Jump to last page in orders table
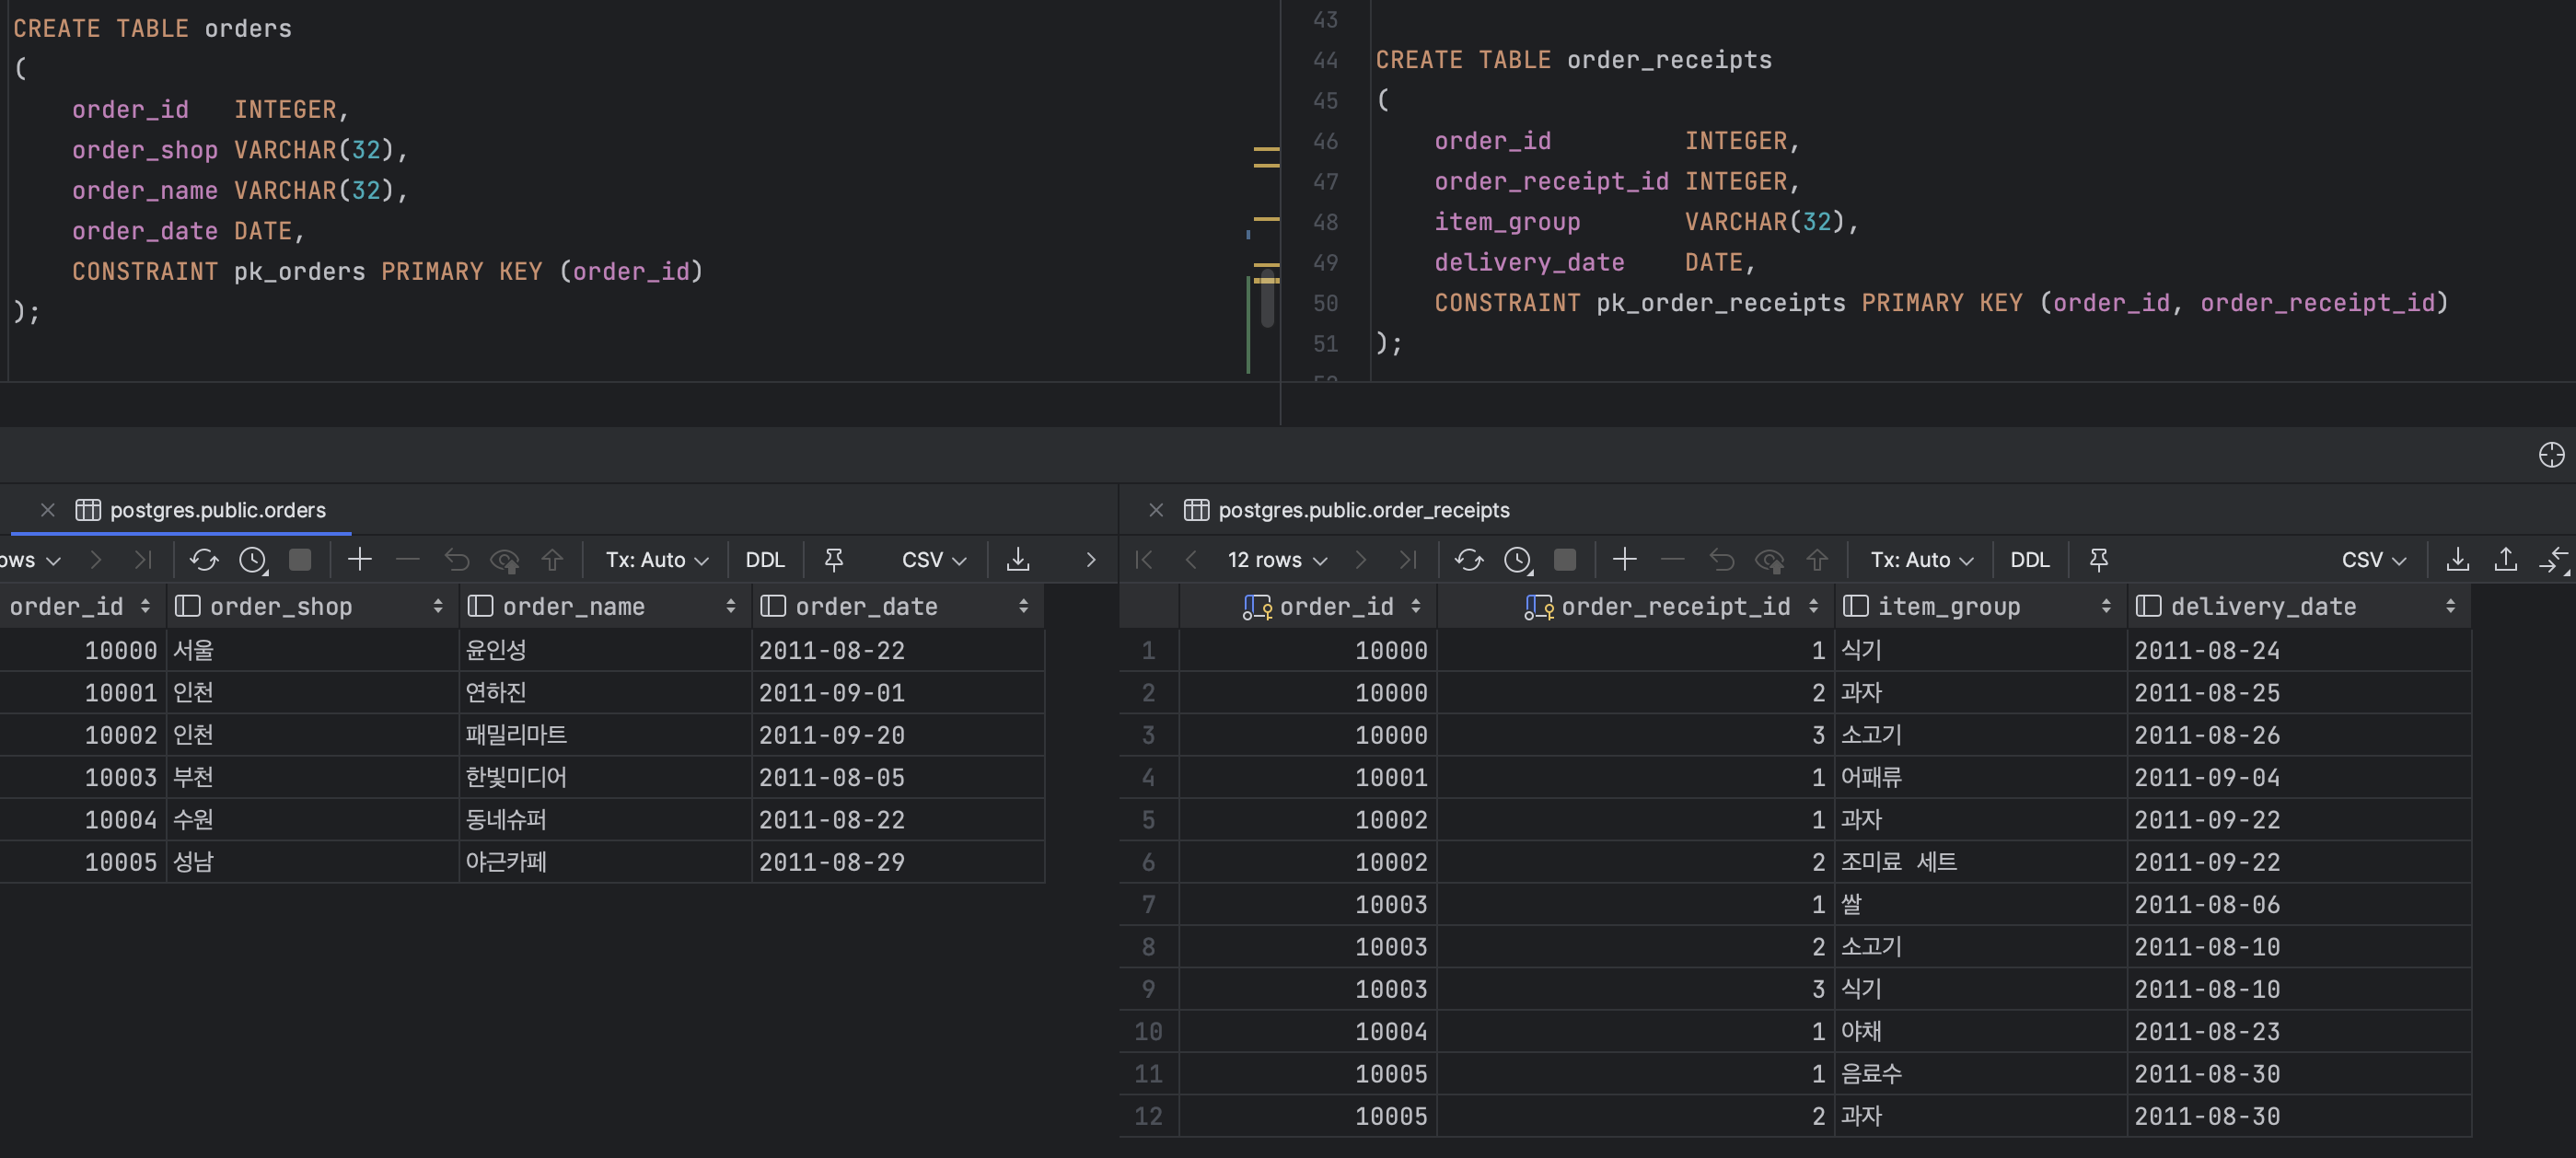2576x1158 pixels. point(143,560)
